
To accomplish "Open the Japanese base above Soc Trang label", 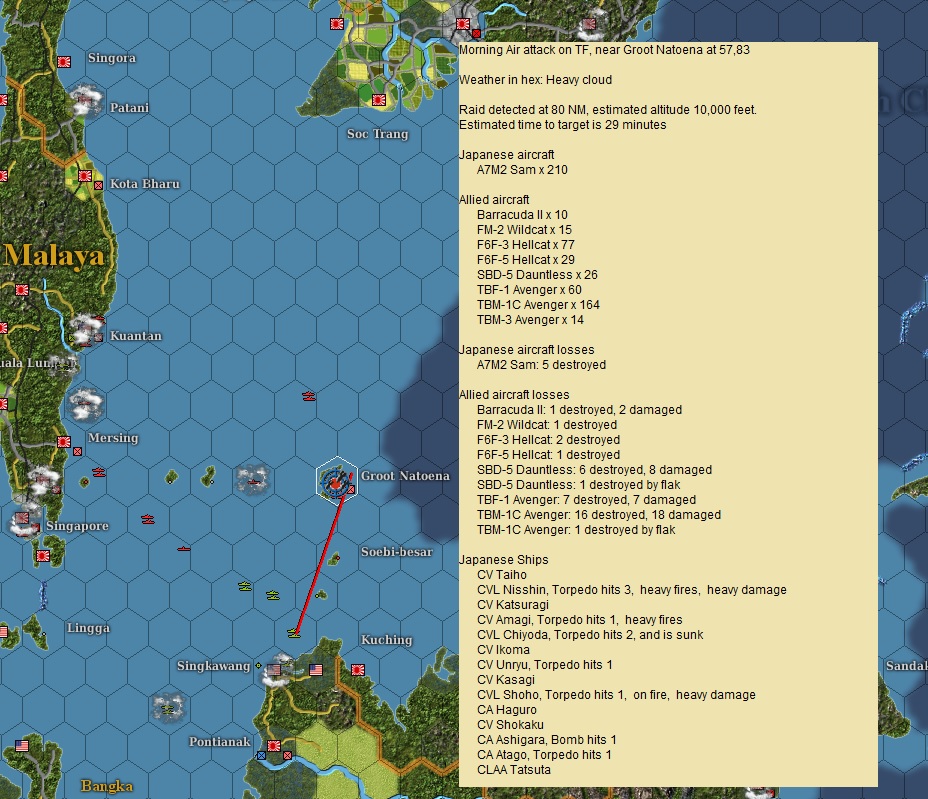I will coord(379,99).
